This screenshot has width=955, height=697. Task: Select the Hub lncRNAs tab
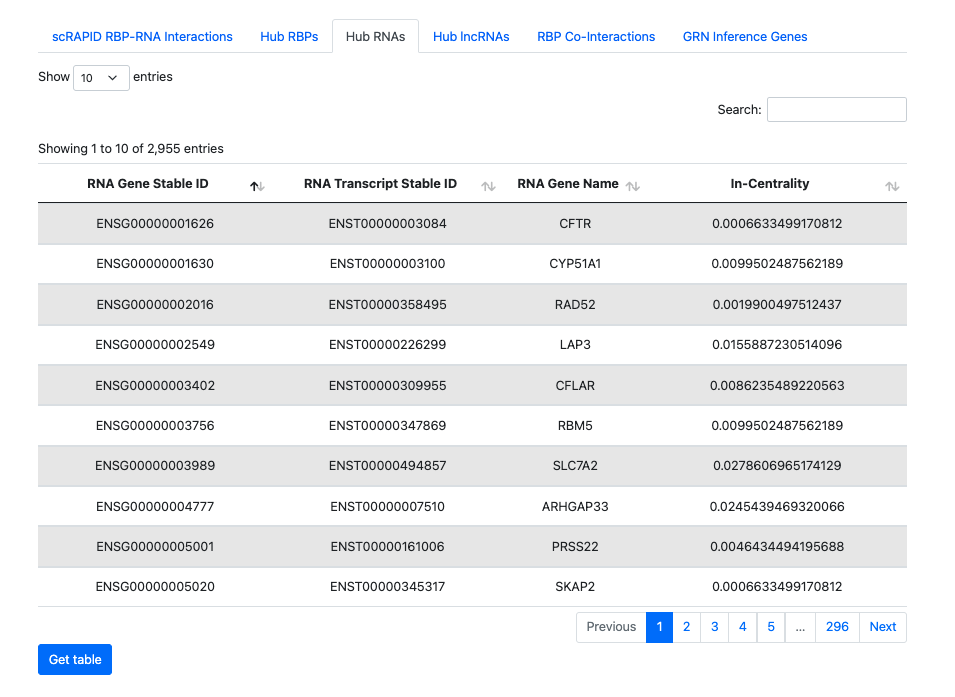coord(471,37)
